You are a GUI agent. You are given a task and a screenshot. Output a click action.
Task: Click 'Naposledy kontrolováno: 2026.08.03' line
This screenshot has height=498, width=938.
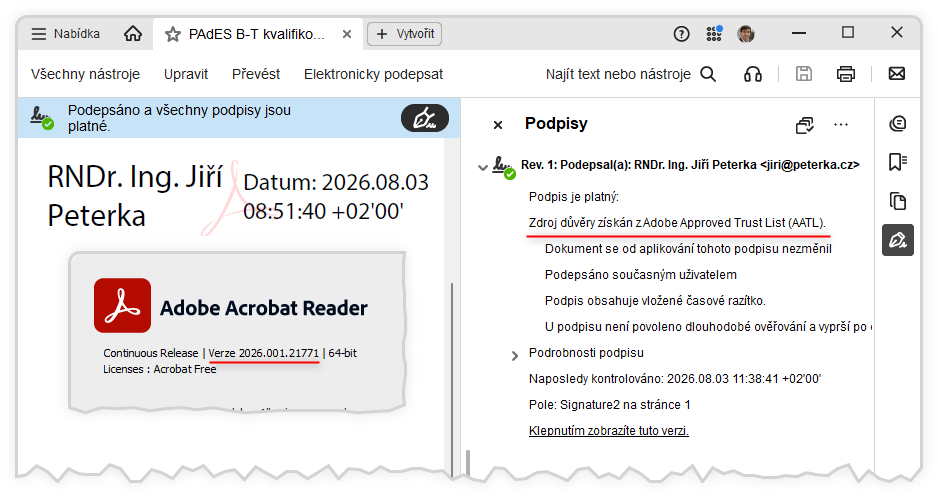675,378
